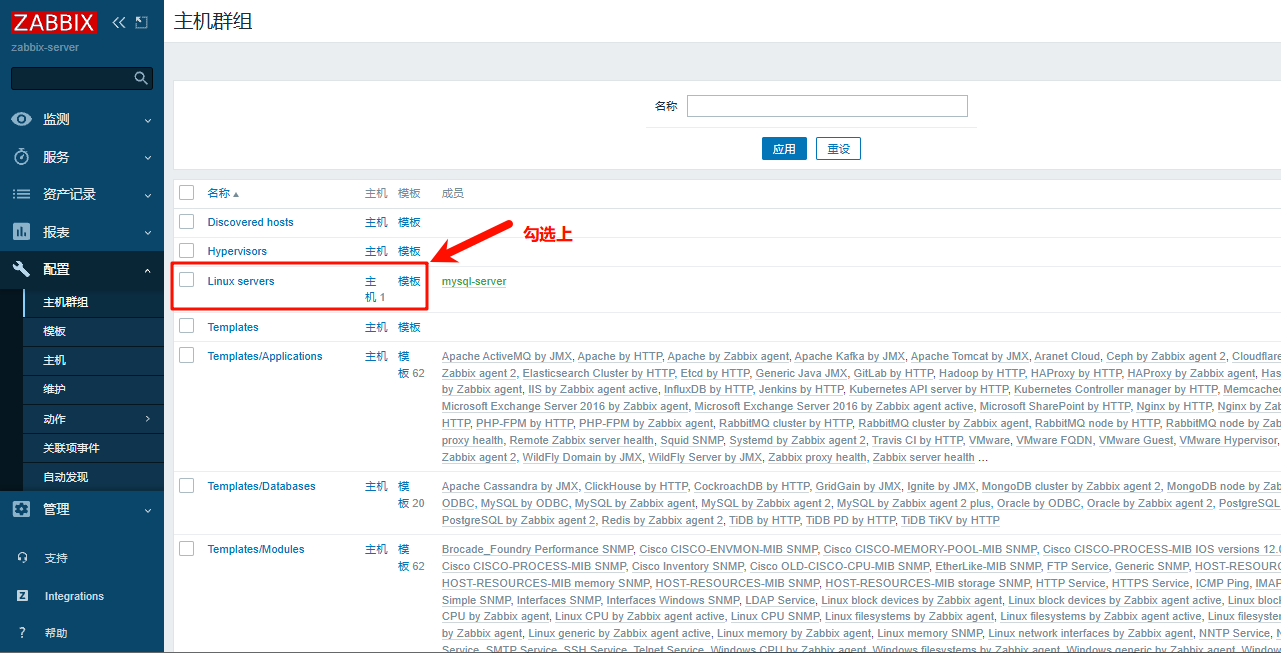
Task: Click the Apache ActiveMQ by JMX template
Action: point(507,356)
